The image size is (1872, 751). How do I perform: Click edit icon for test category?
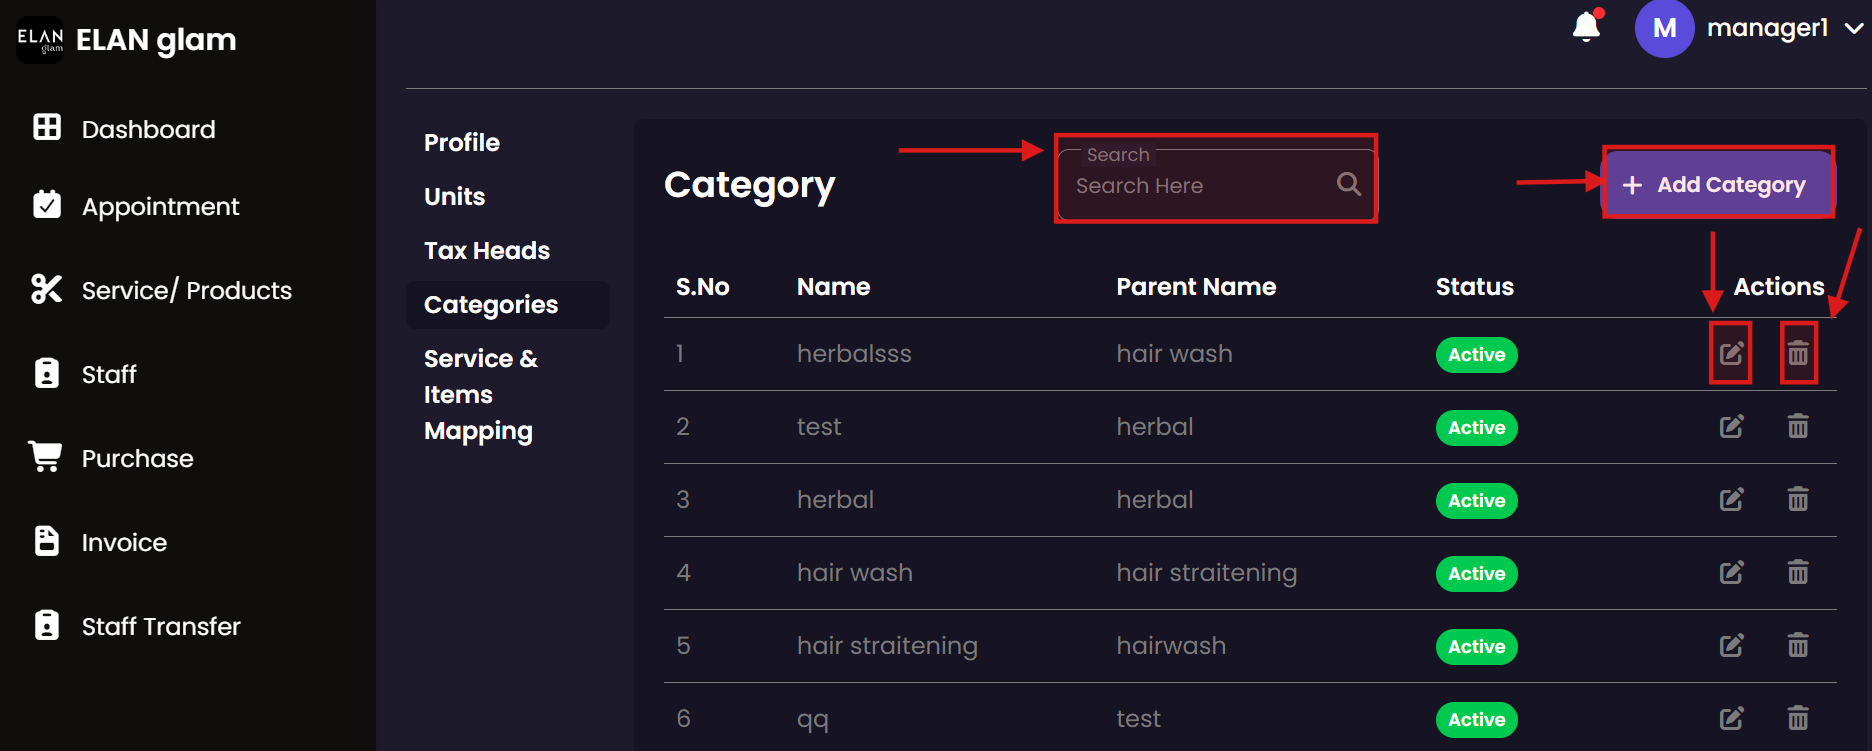[x=1731, y=427]
